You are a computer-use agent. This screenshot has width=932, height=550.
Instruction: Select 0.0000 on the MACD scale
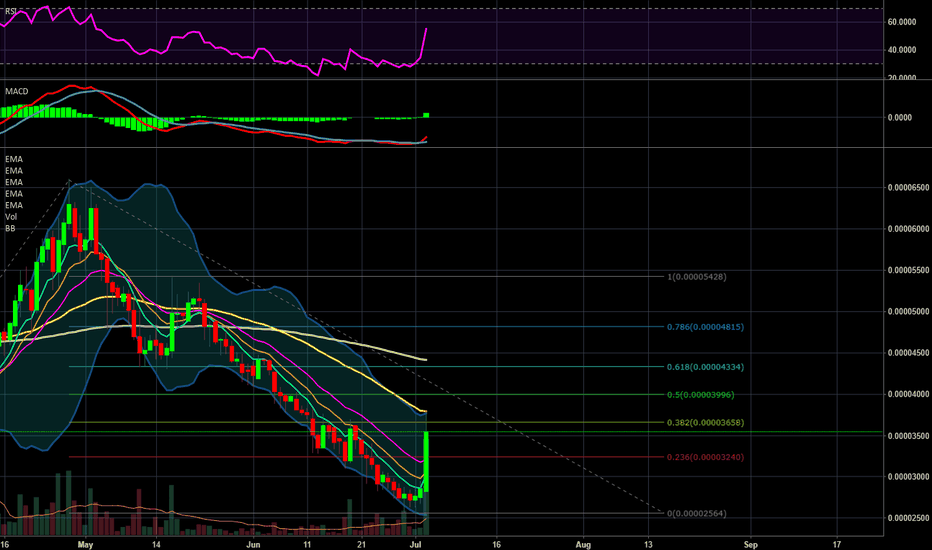[900, 118]
